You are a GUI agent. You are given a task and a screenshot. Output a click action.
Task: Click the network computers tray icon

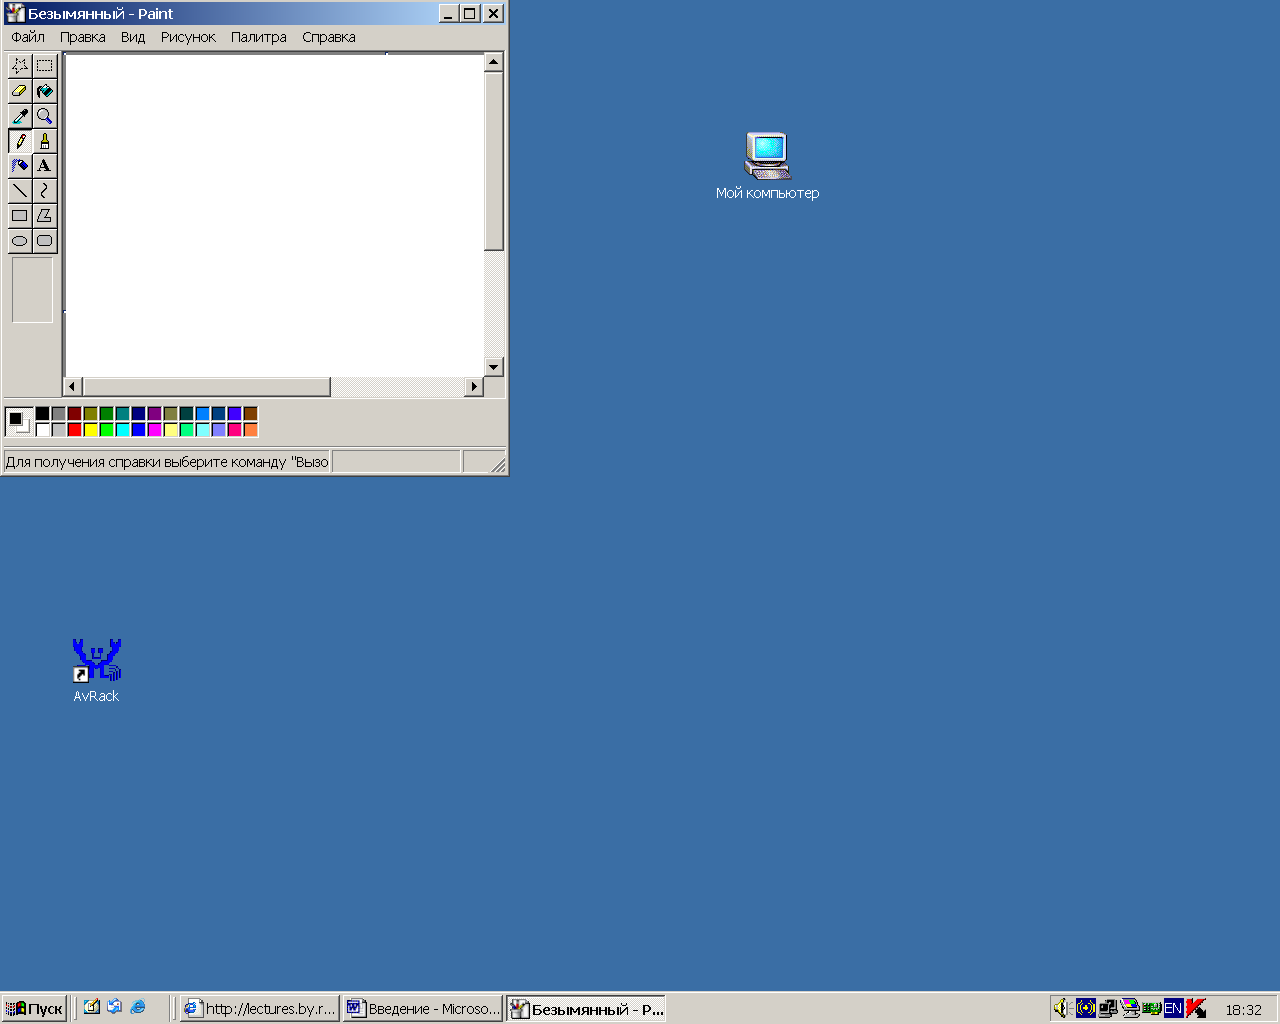(x=1108, y=1008)
